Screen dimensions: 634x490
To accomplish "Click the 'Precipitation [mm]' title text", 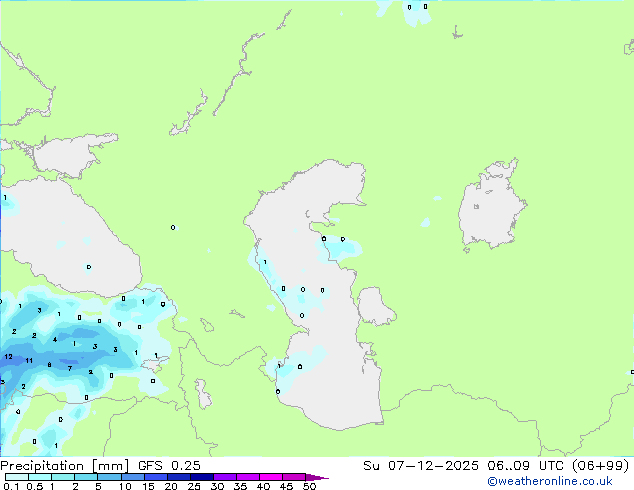I will point(64,466).
